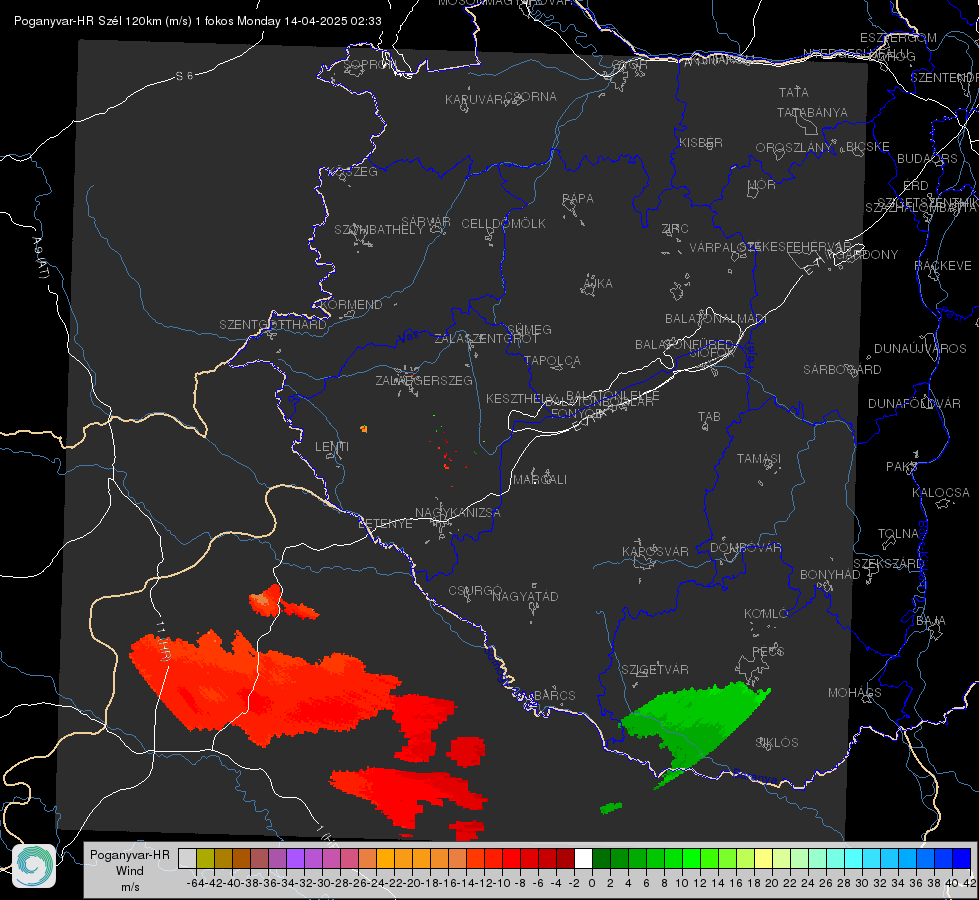Click the BAJA city label
Image resolution: width=979 pixels, height=900 pixels.
(931, 621)
